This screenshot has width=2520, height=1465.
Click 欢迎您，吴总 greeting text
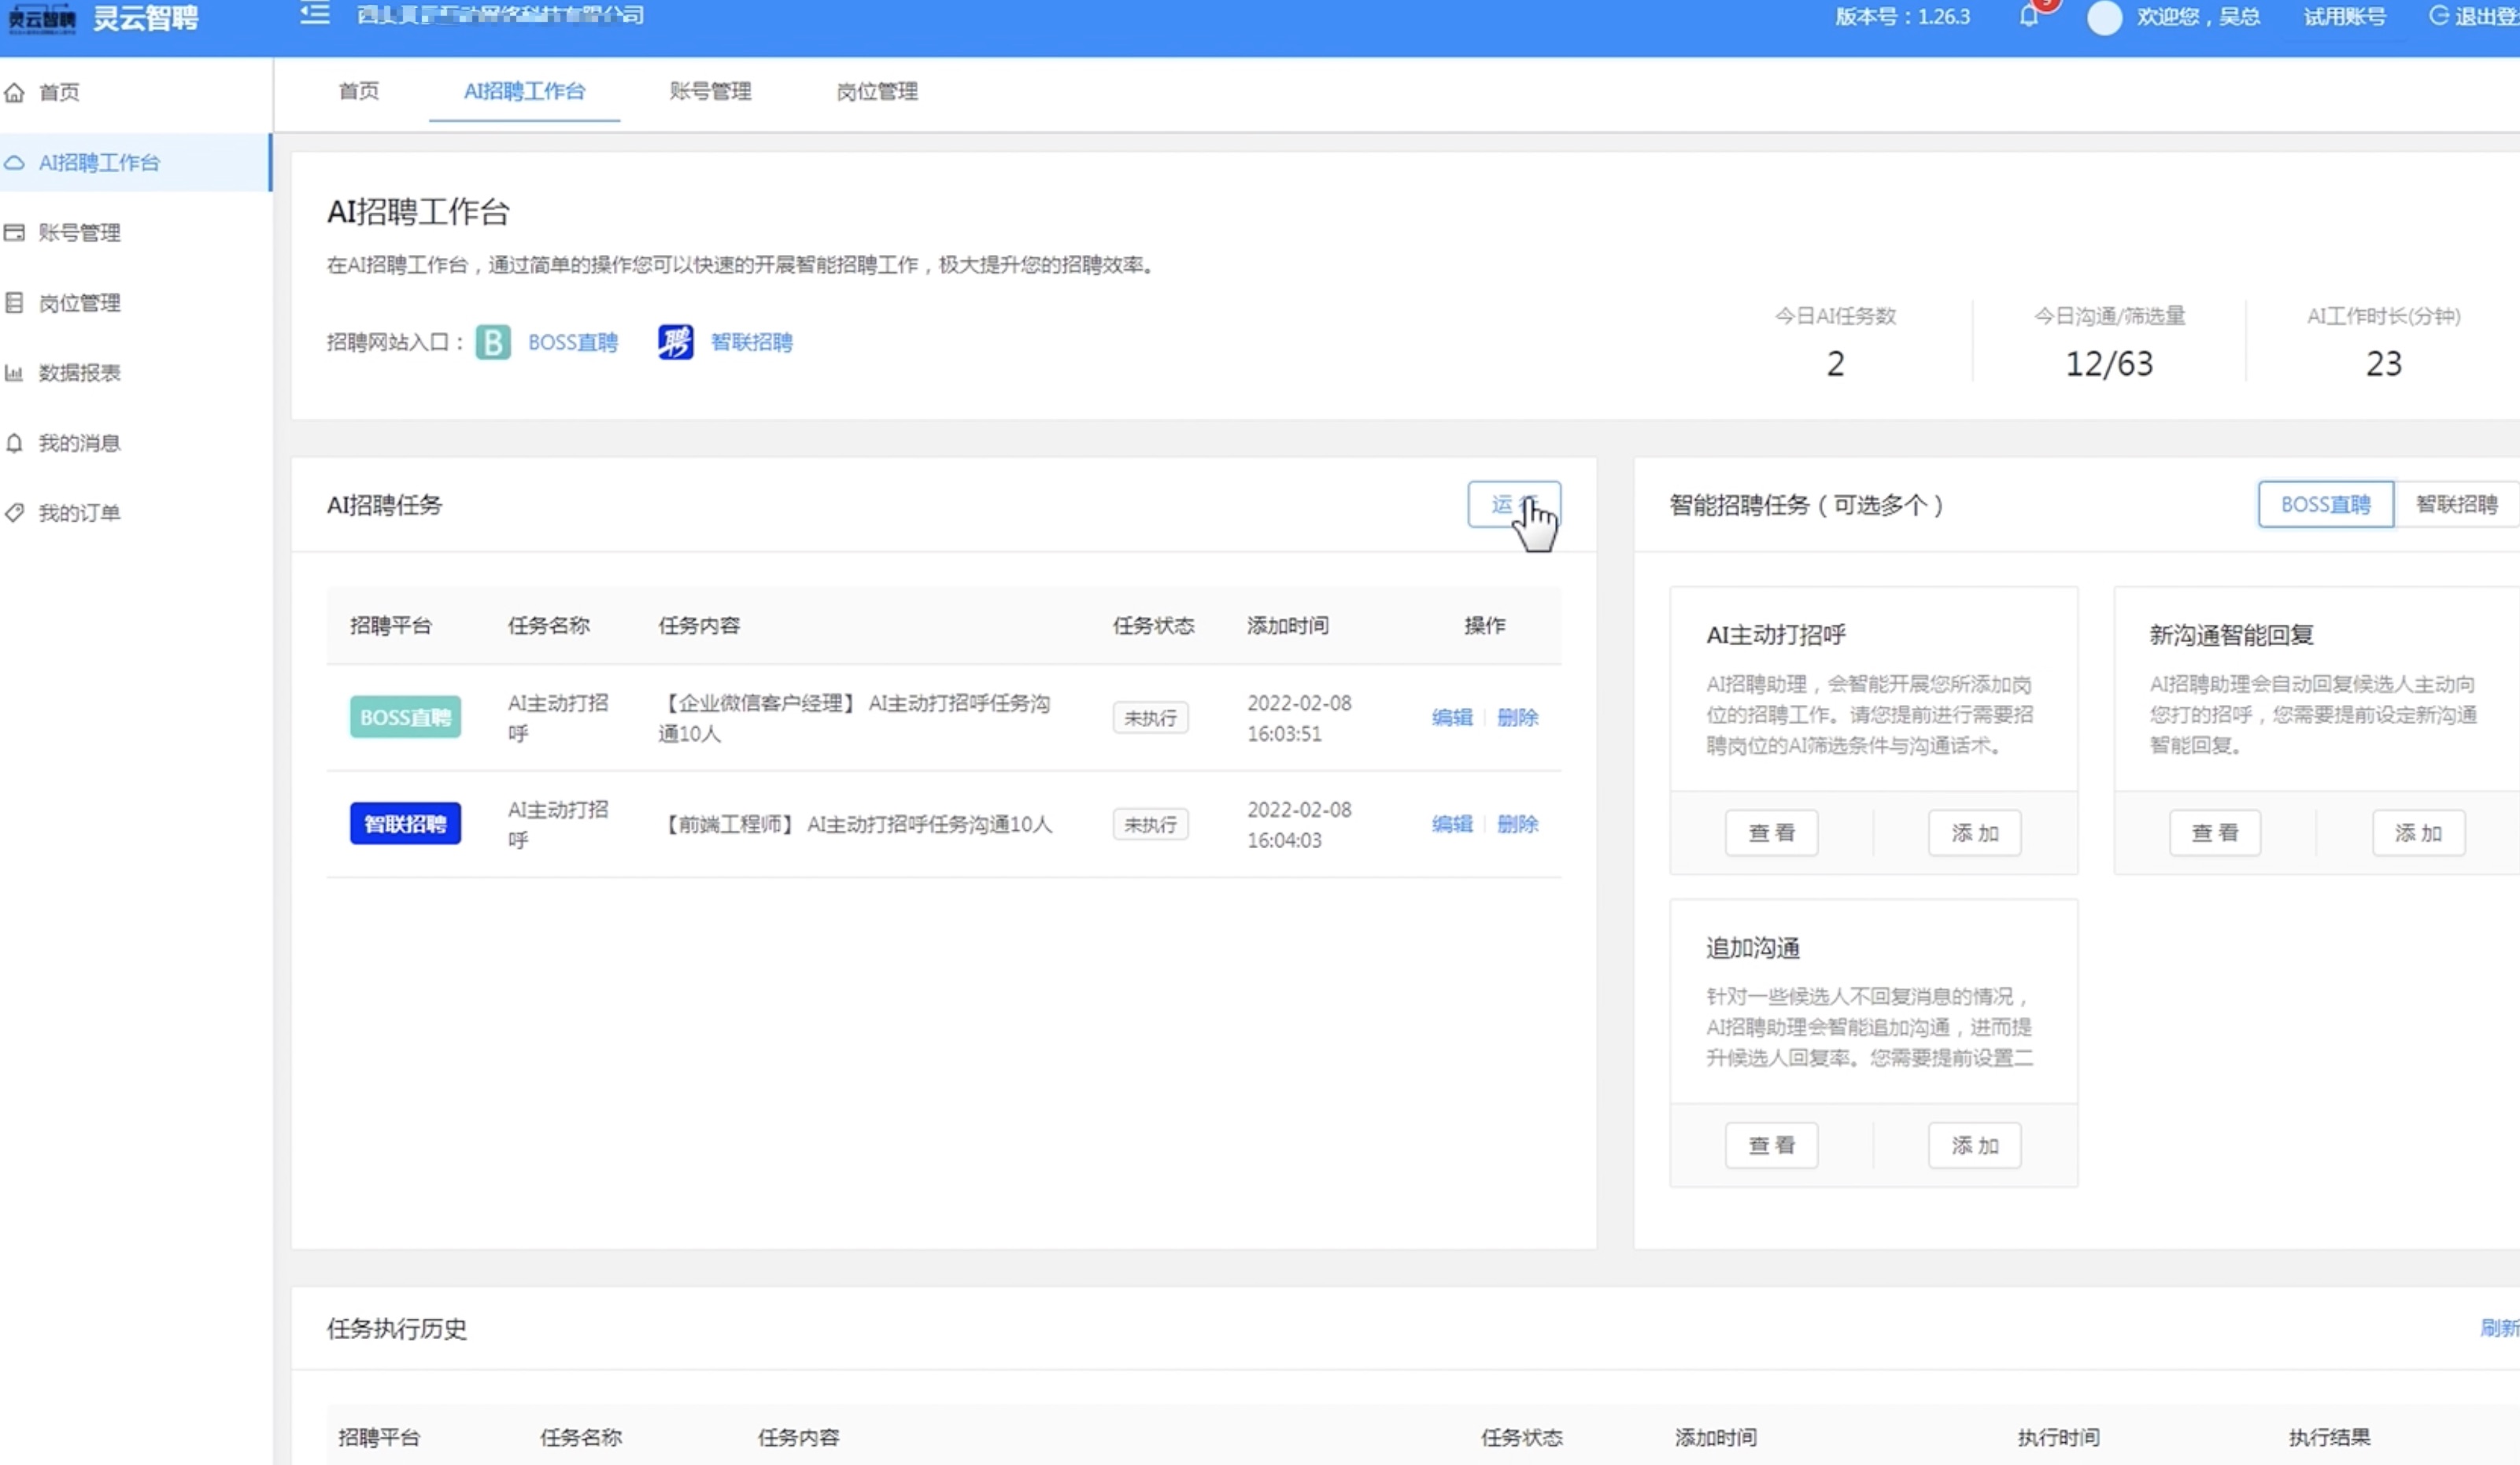pyautogui.click(x=2198, y=17)
